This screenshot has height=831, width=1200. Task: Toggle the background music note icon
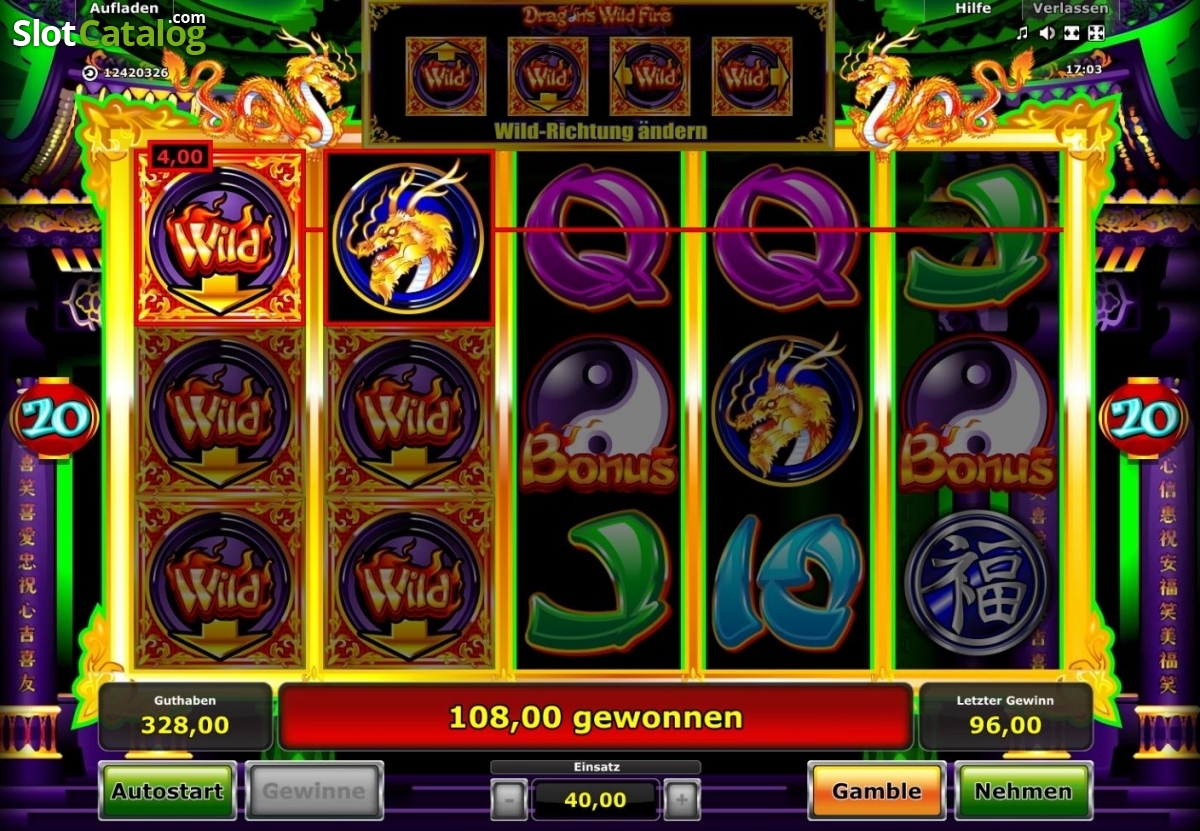[x=1022, y=33]
